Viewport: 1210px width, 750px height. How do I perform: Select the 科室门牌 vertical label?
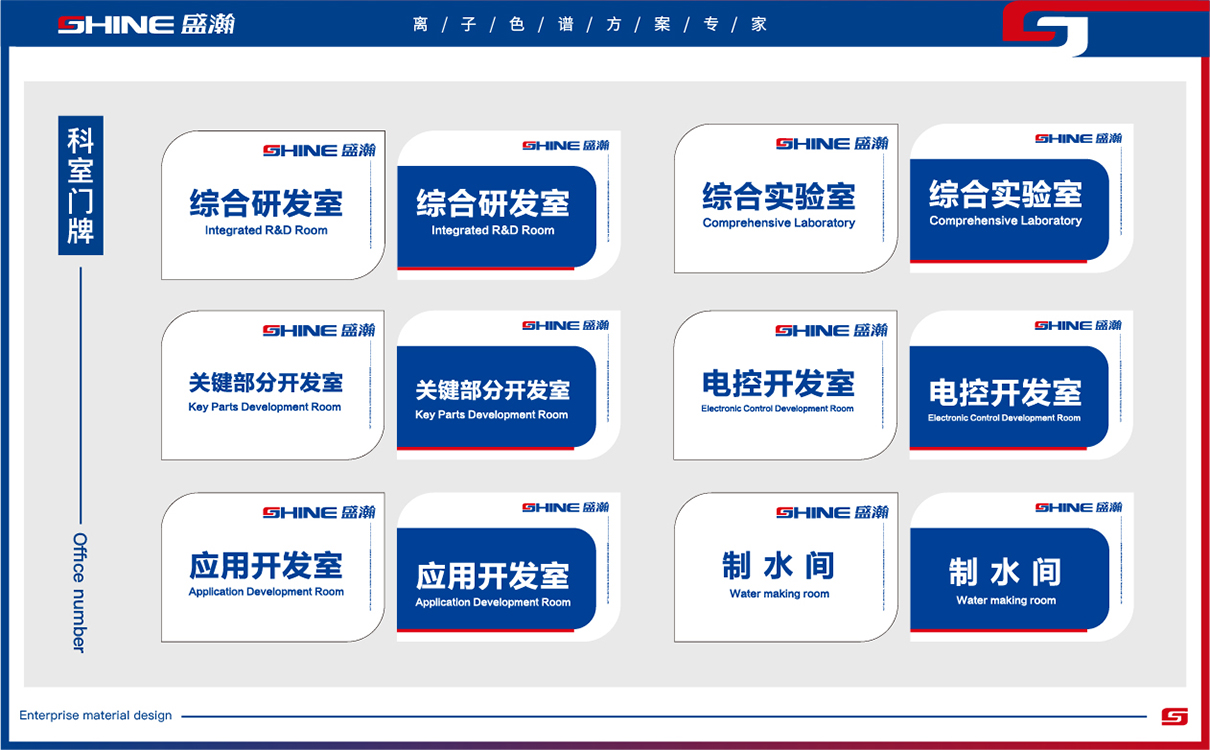[x=80, y=185]
